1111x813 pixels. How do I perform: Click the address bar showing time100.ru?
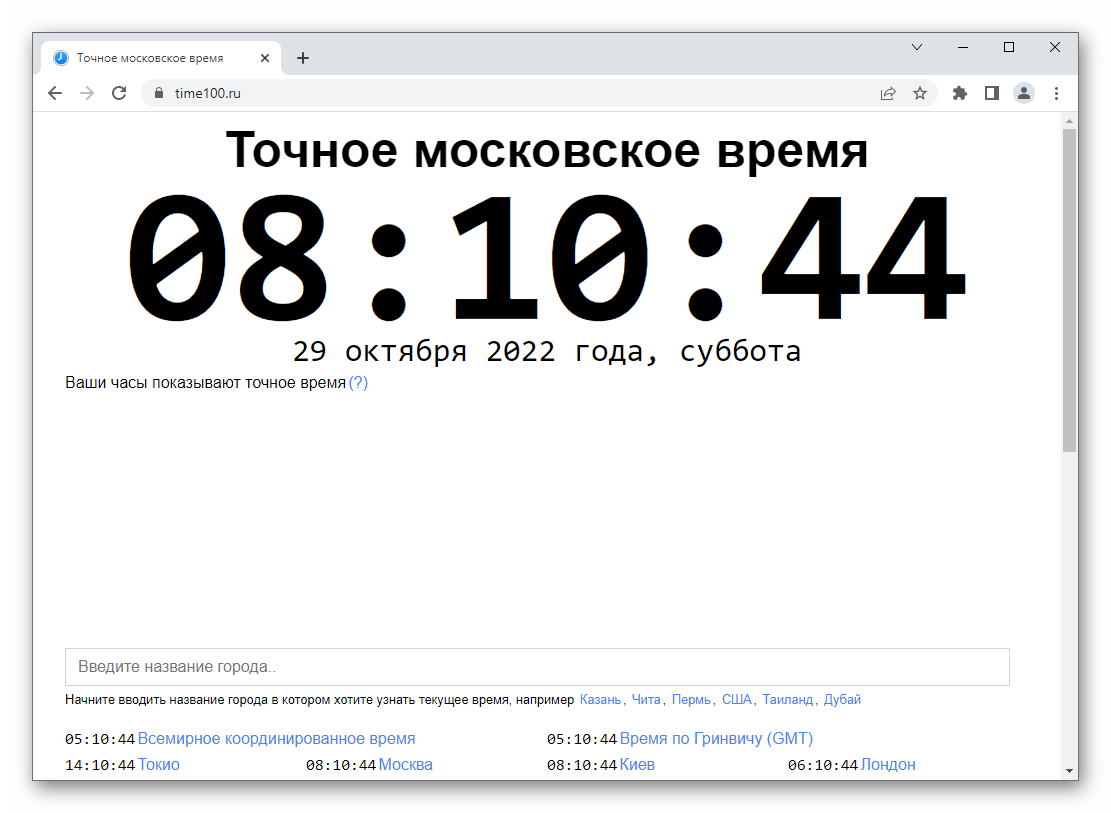click(500, 93)
